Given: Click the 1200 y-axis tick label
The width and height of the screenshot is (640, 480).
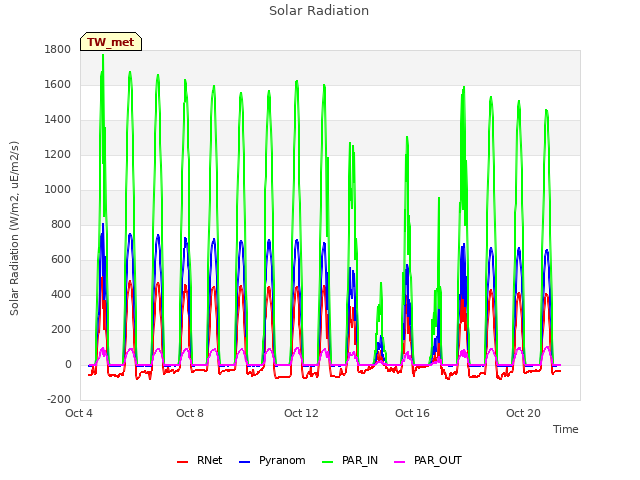Looking at the screenshot, I should pyautogui.click(x=58, y=155).
